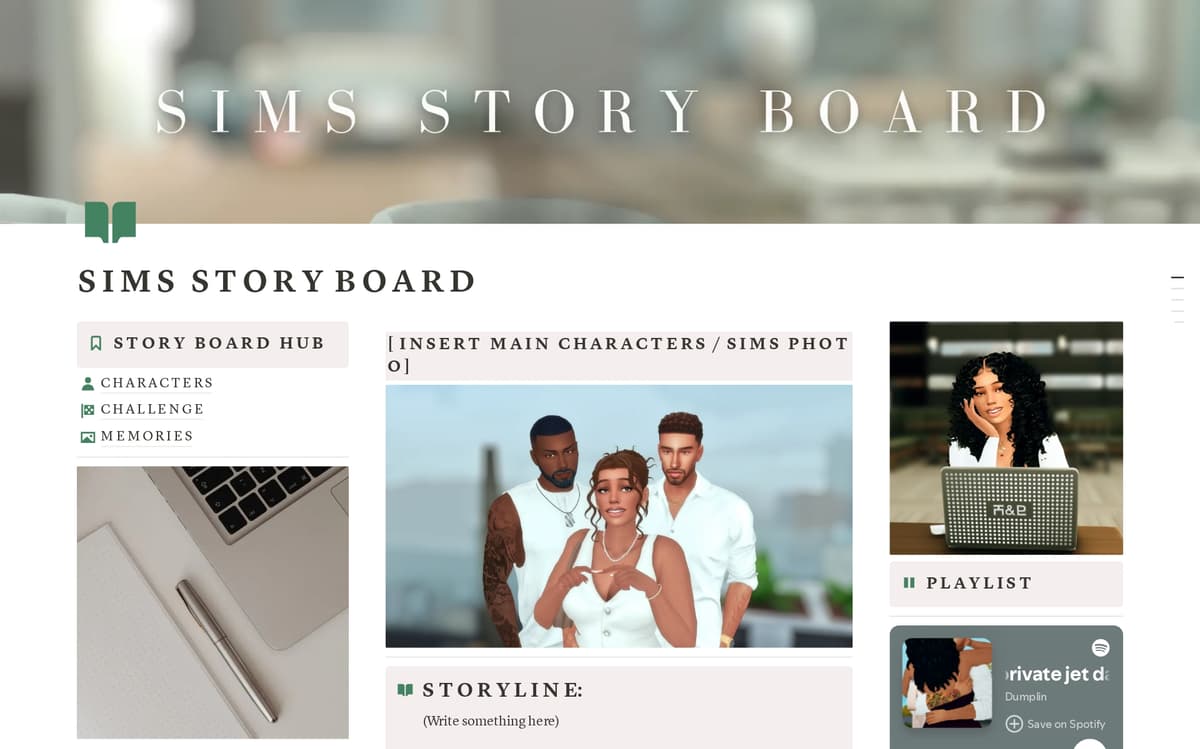Click Save on Spotify text

click(1066, 724)
